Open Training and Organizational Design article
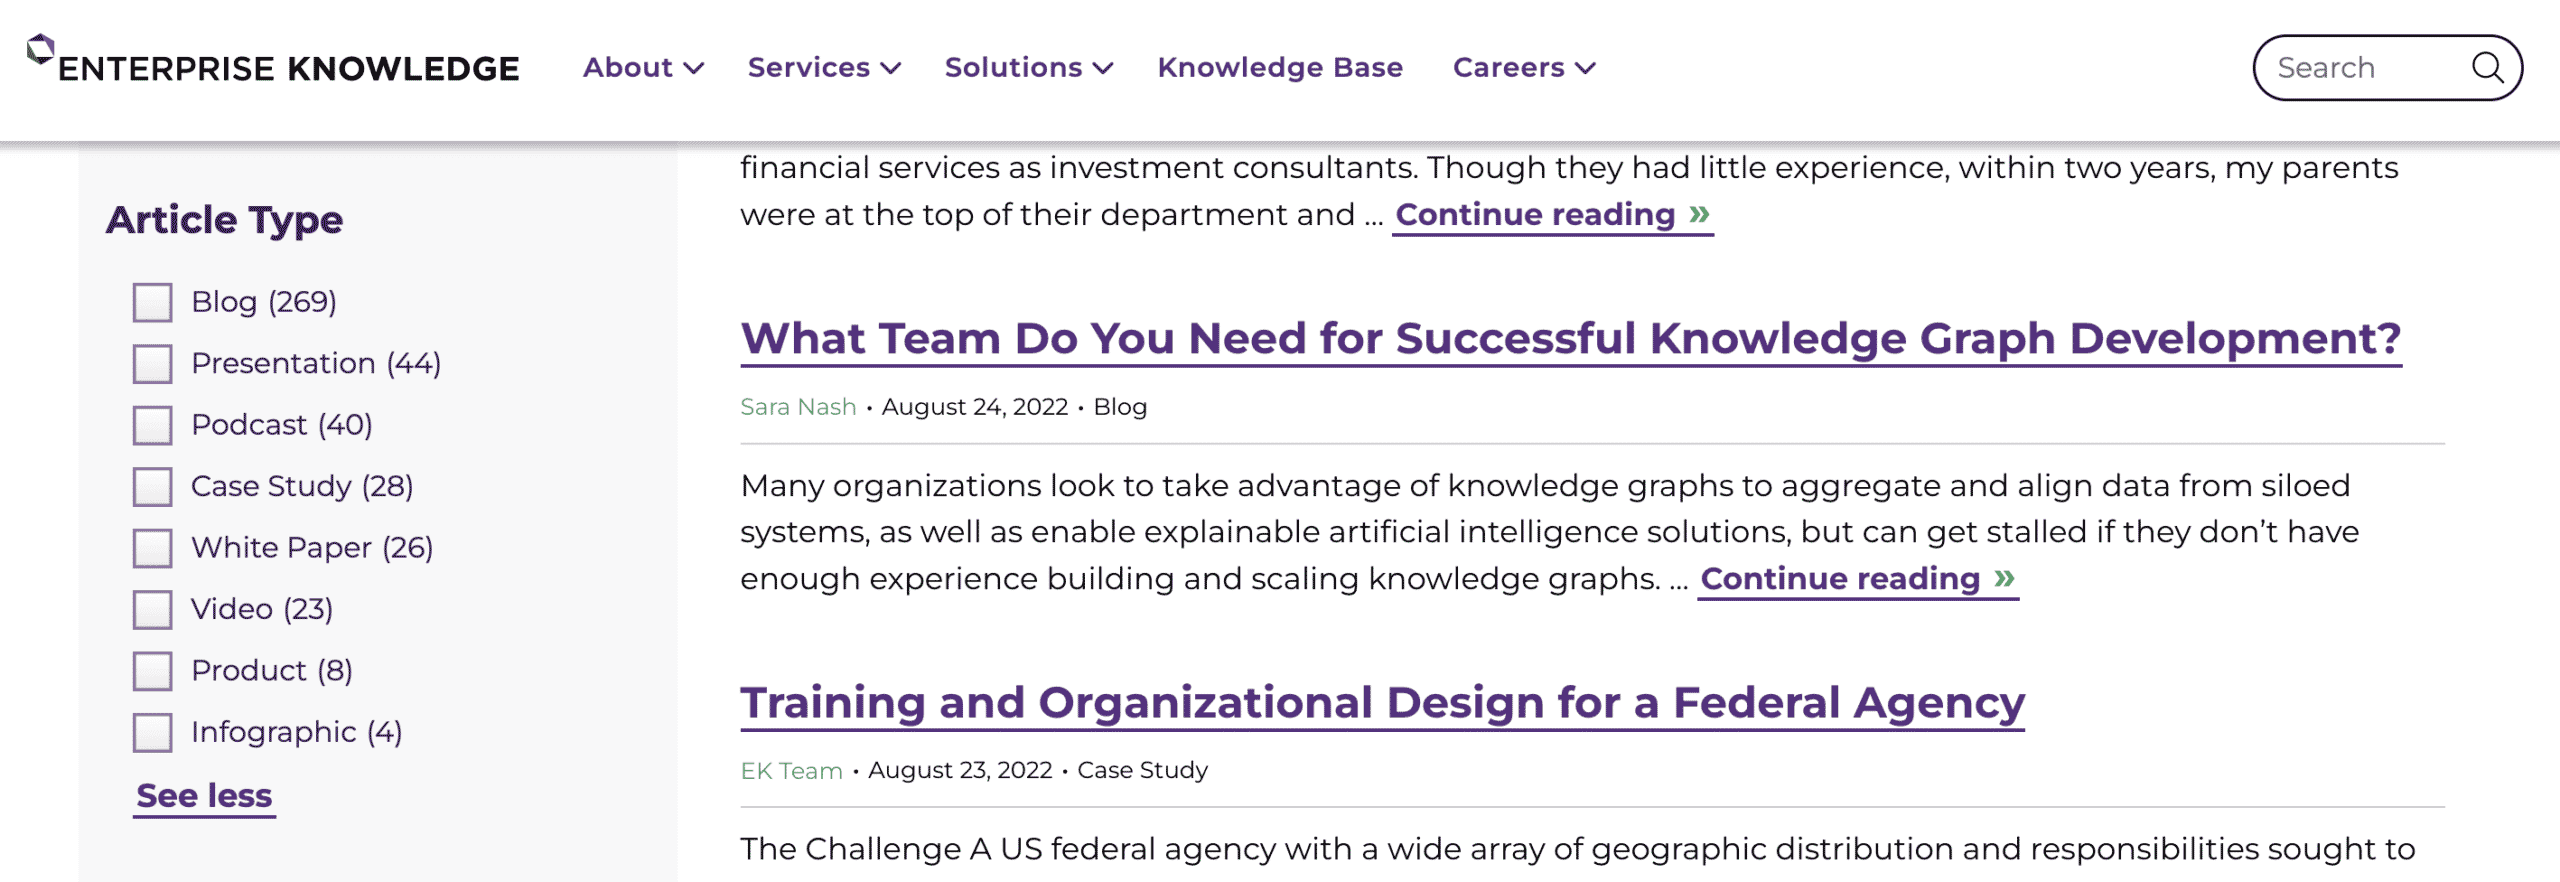Viewport: 2560px width, 882px height. click(x=1382, y=704)
